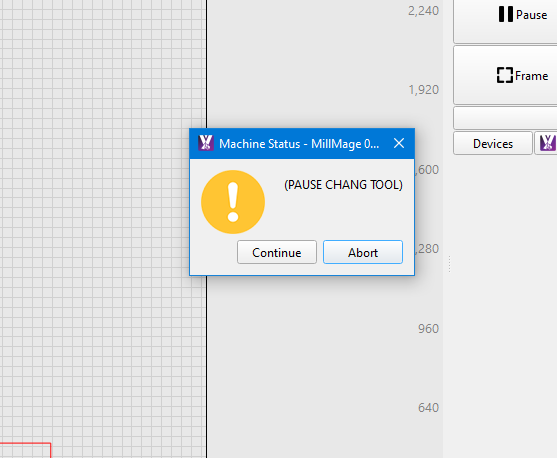The image size is (557, 458).
Task: Click the MillMage logo in dialog title bar
Action: (x=206, y=143)
